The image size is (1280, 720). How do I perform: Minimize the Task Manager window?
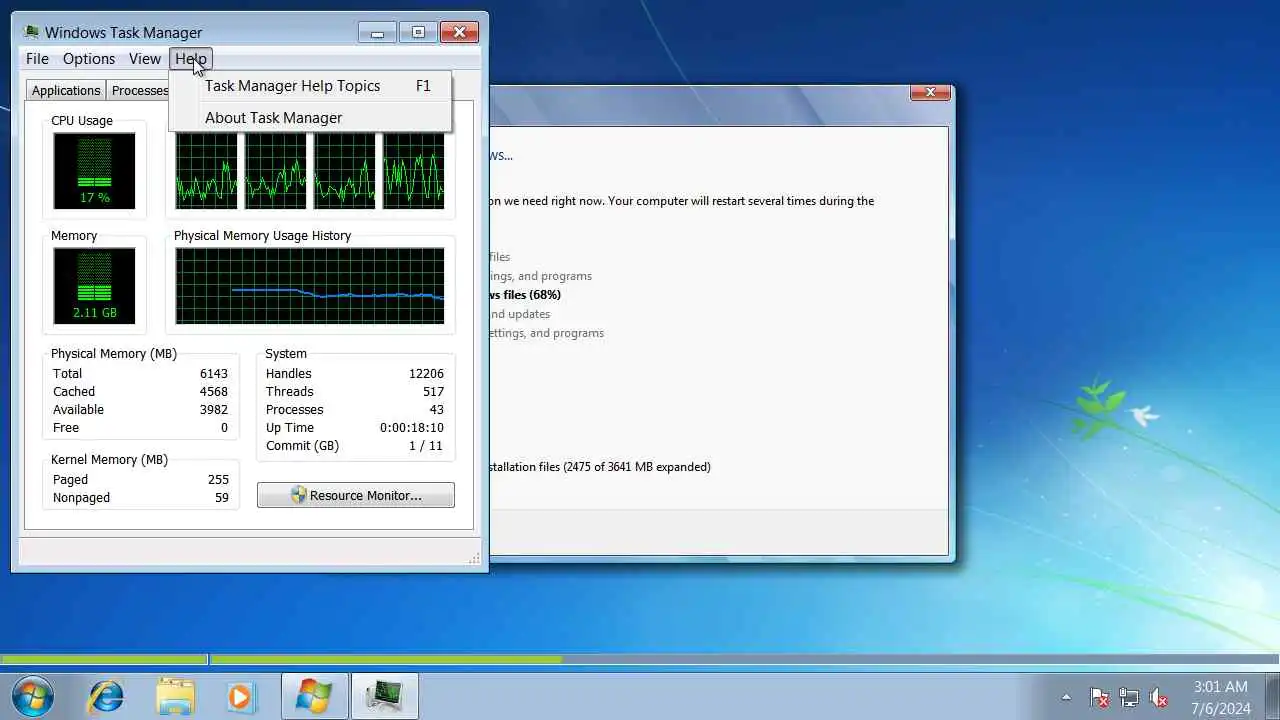click(377, 32)
